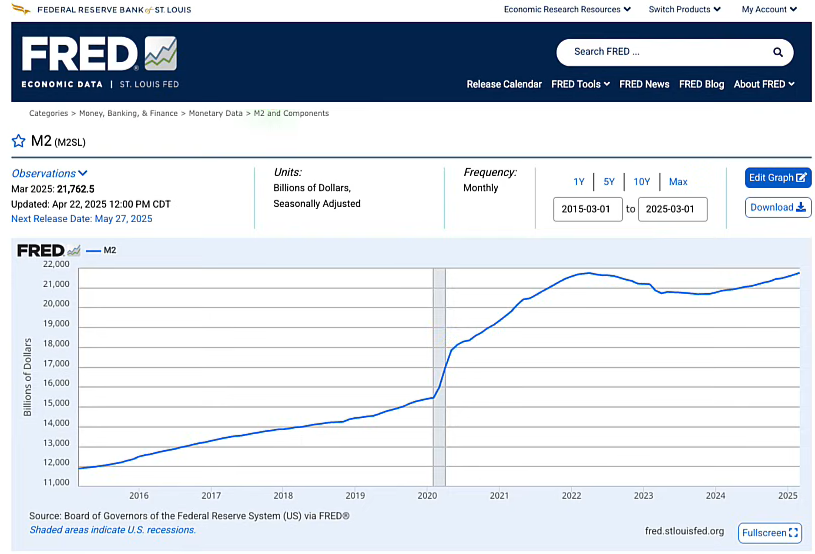This screenshot has width=815, height=554.
Task: Open the FRED Tools dropdown menu
Action: (581, 84)
